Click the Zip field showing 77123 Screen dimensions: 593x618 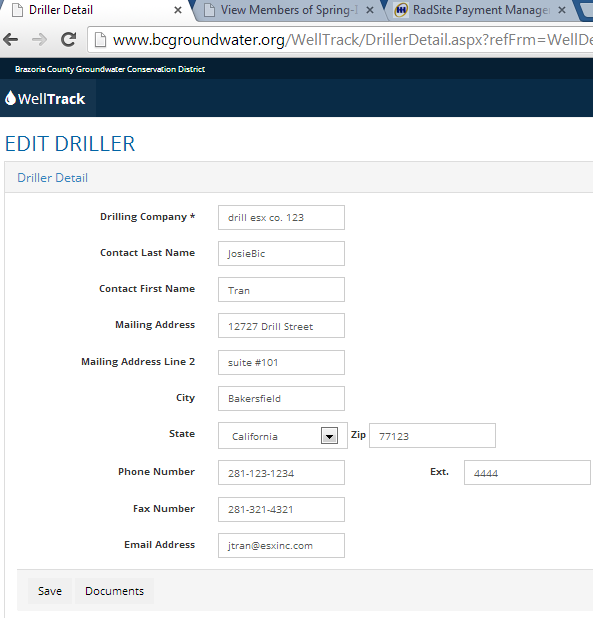tap(432, 436)
